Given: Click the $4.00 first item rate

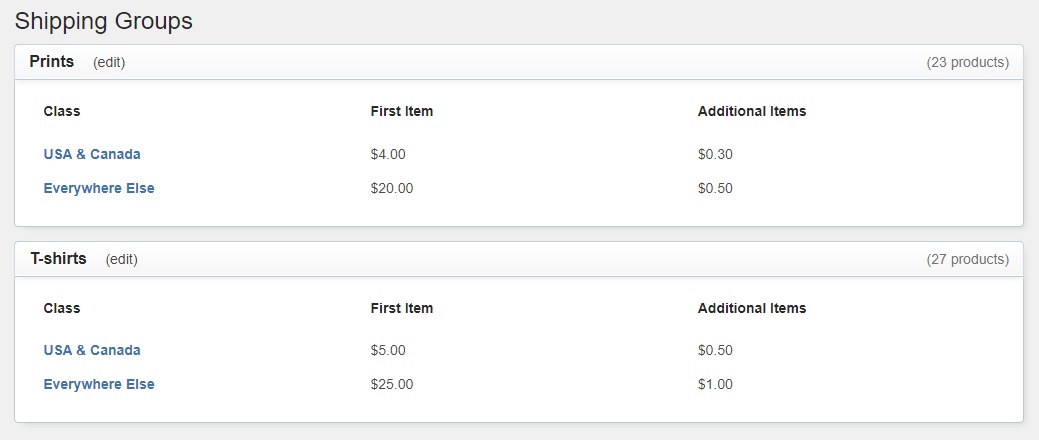Looking at the screenshot, I should click(388, 154).
